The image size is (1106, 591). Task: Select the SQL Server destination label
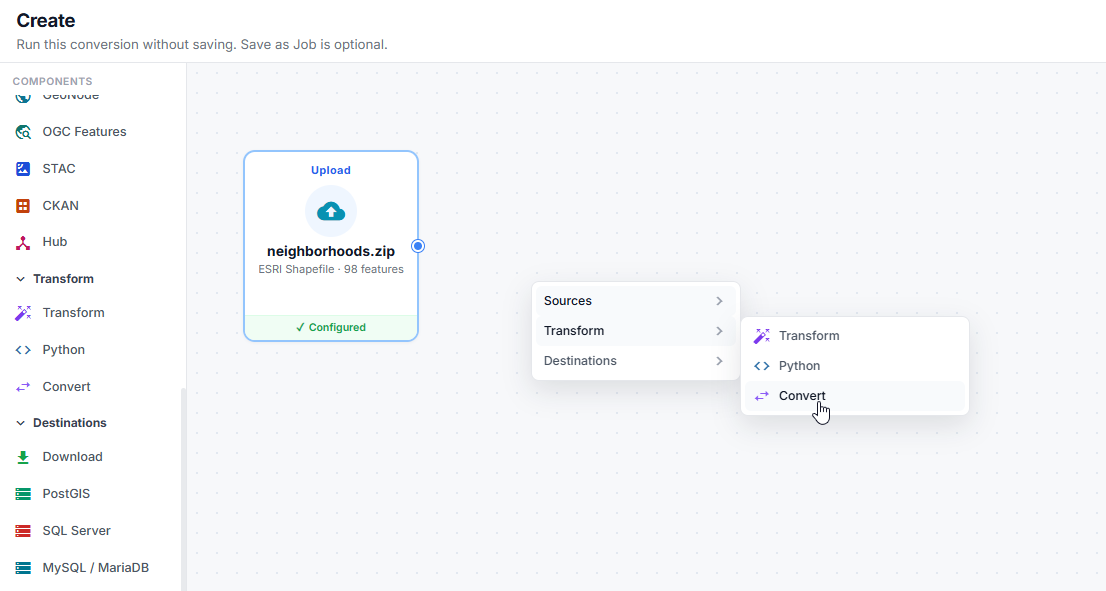tap(76, 530)
